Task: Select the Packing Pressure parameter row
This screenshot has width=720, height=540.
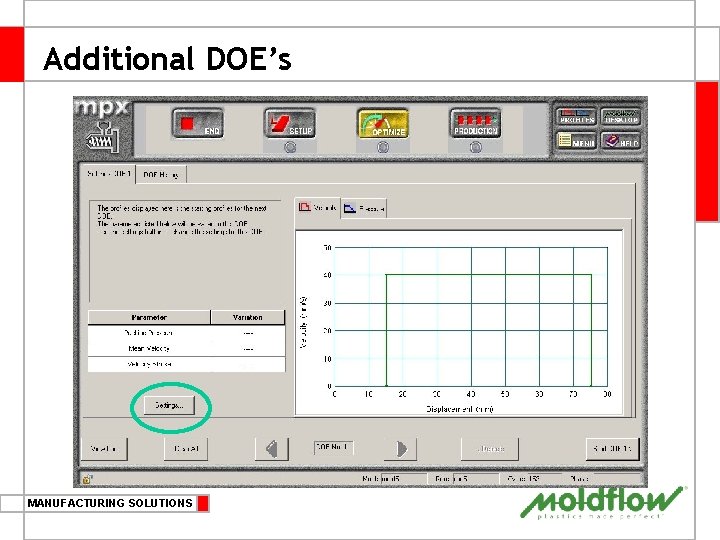Action: coord(186,333)
